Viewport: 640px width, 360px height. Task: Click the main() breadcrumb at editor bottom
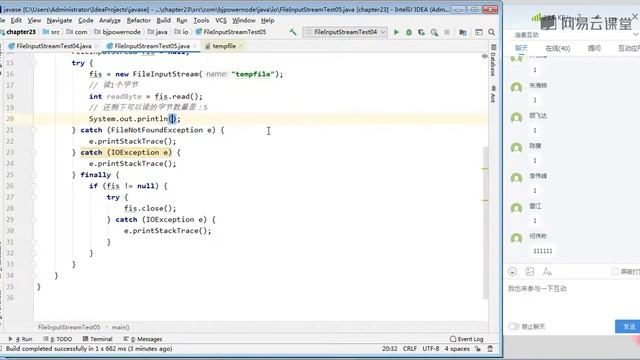tap(120, 327)
